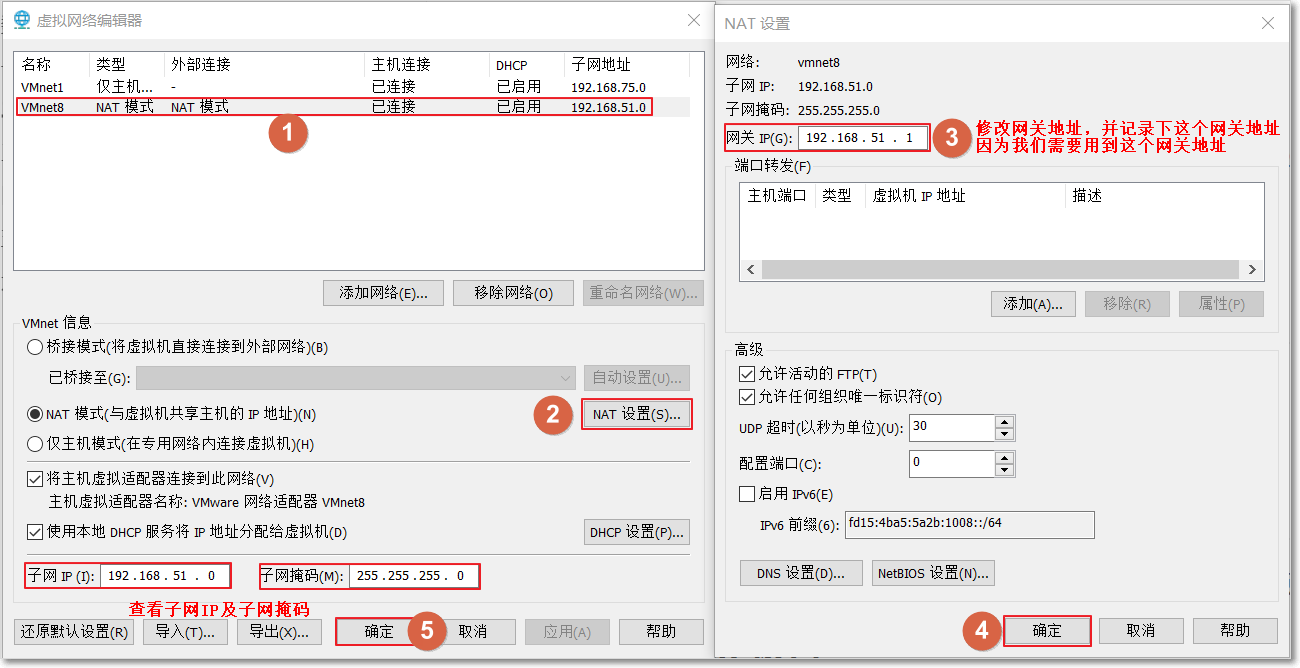Click the 应用(A) button

tap(566, 632)
